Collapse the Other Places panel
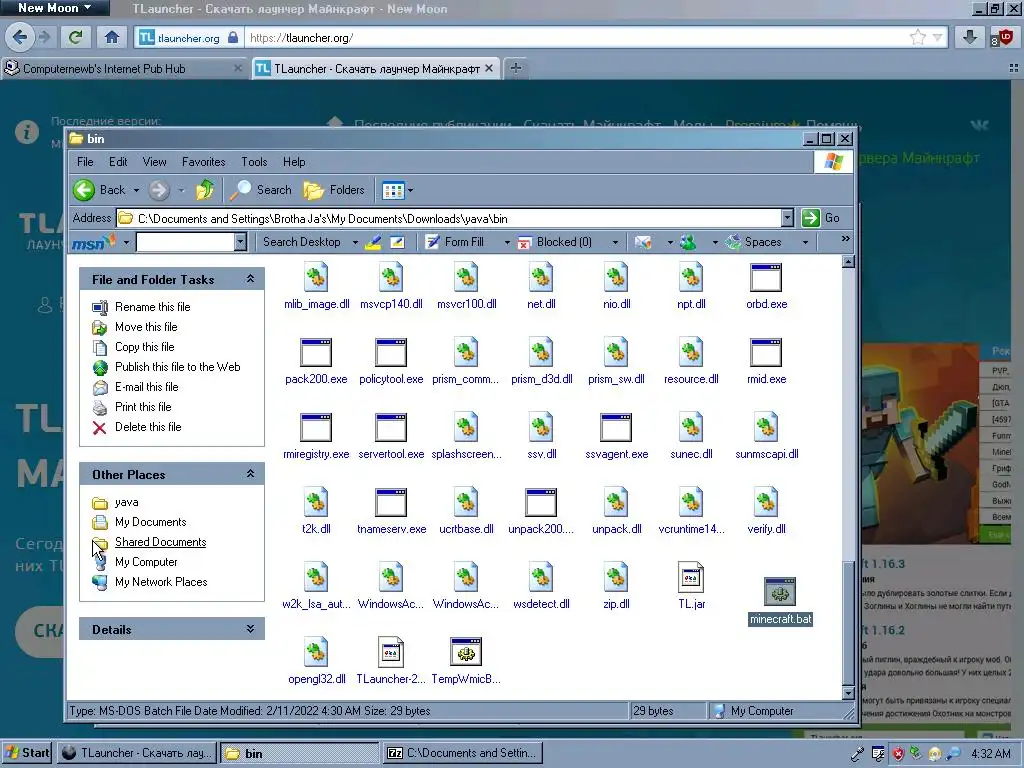 (250, 473)
